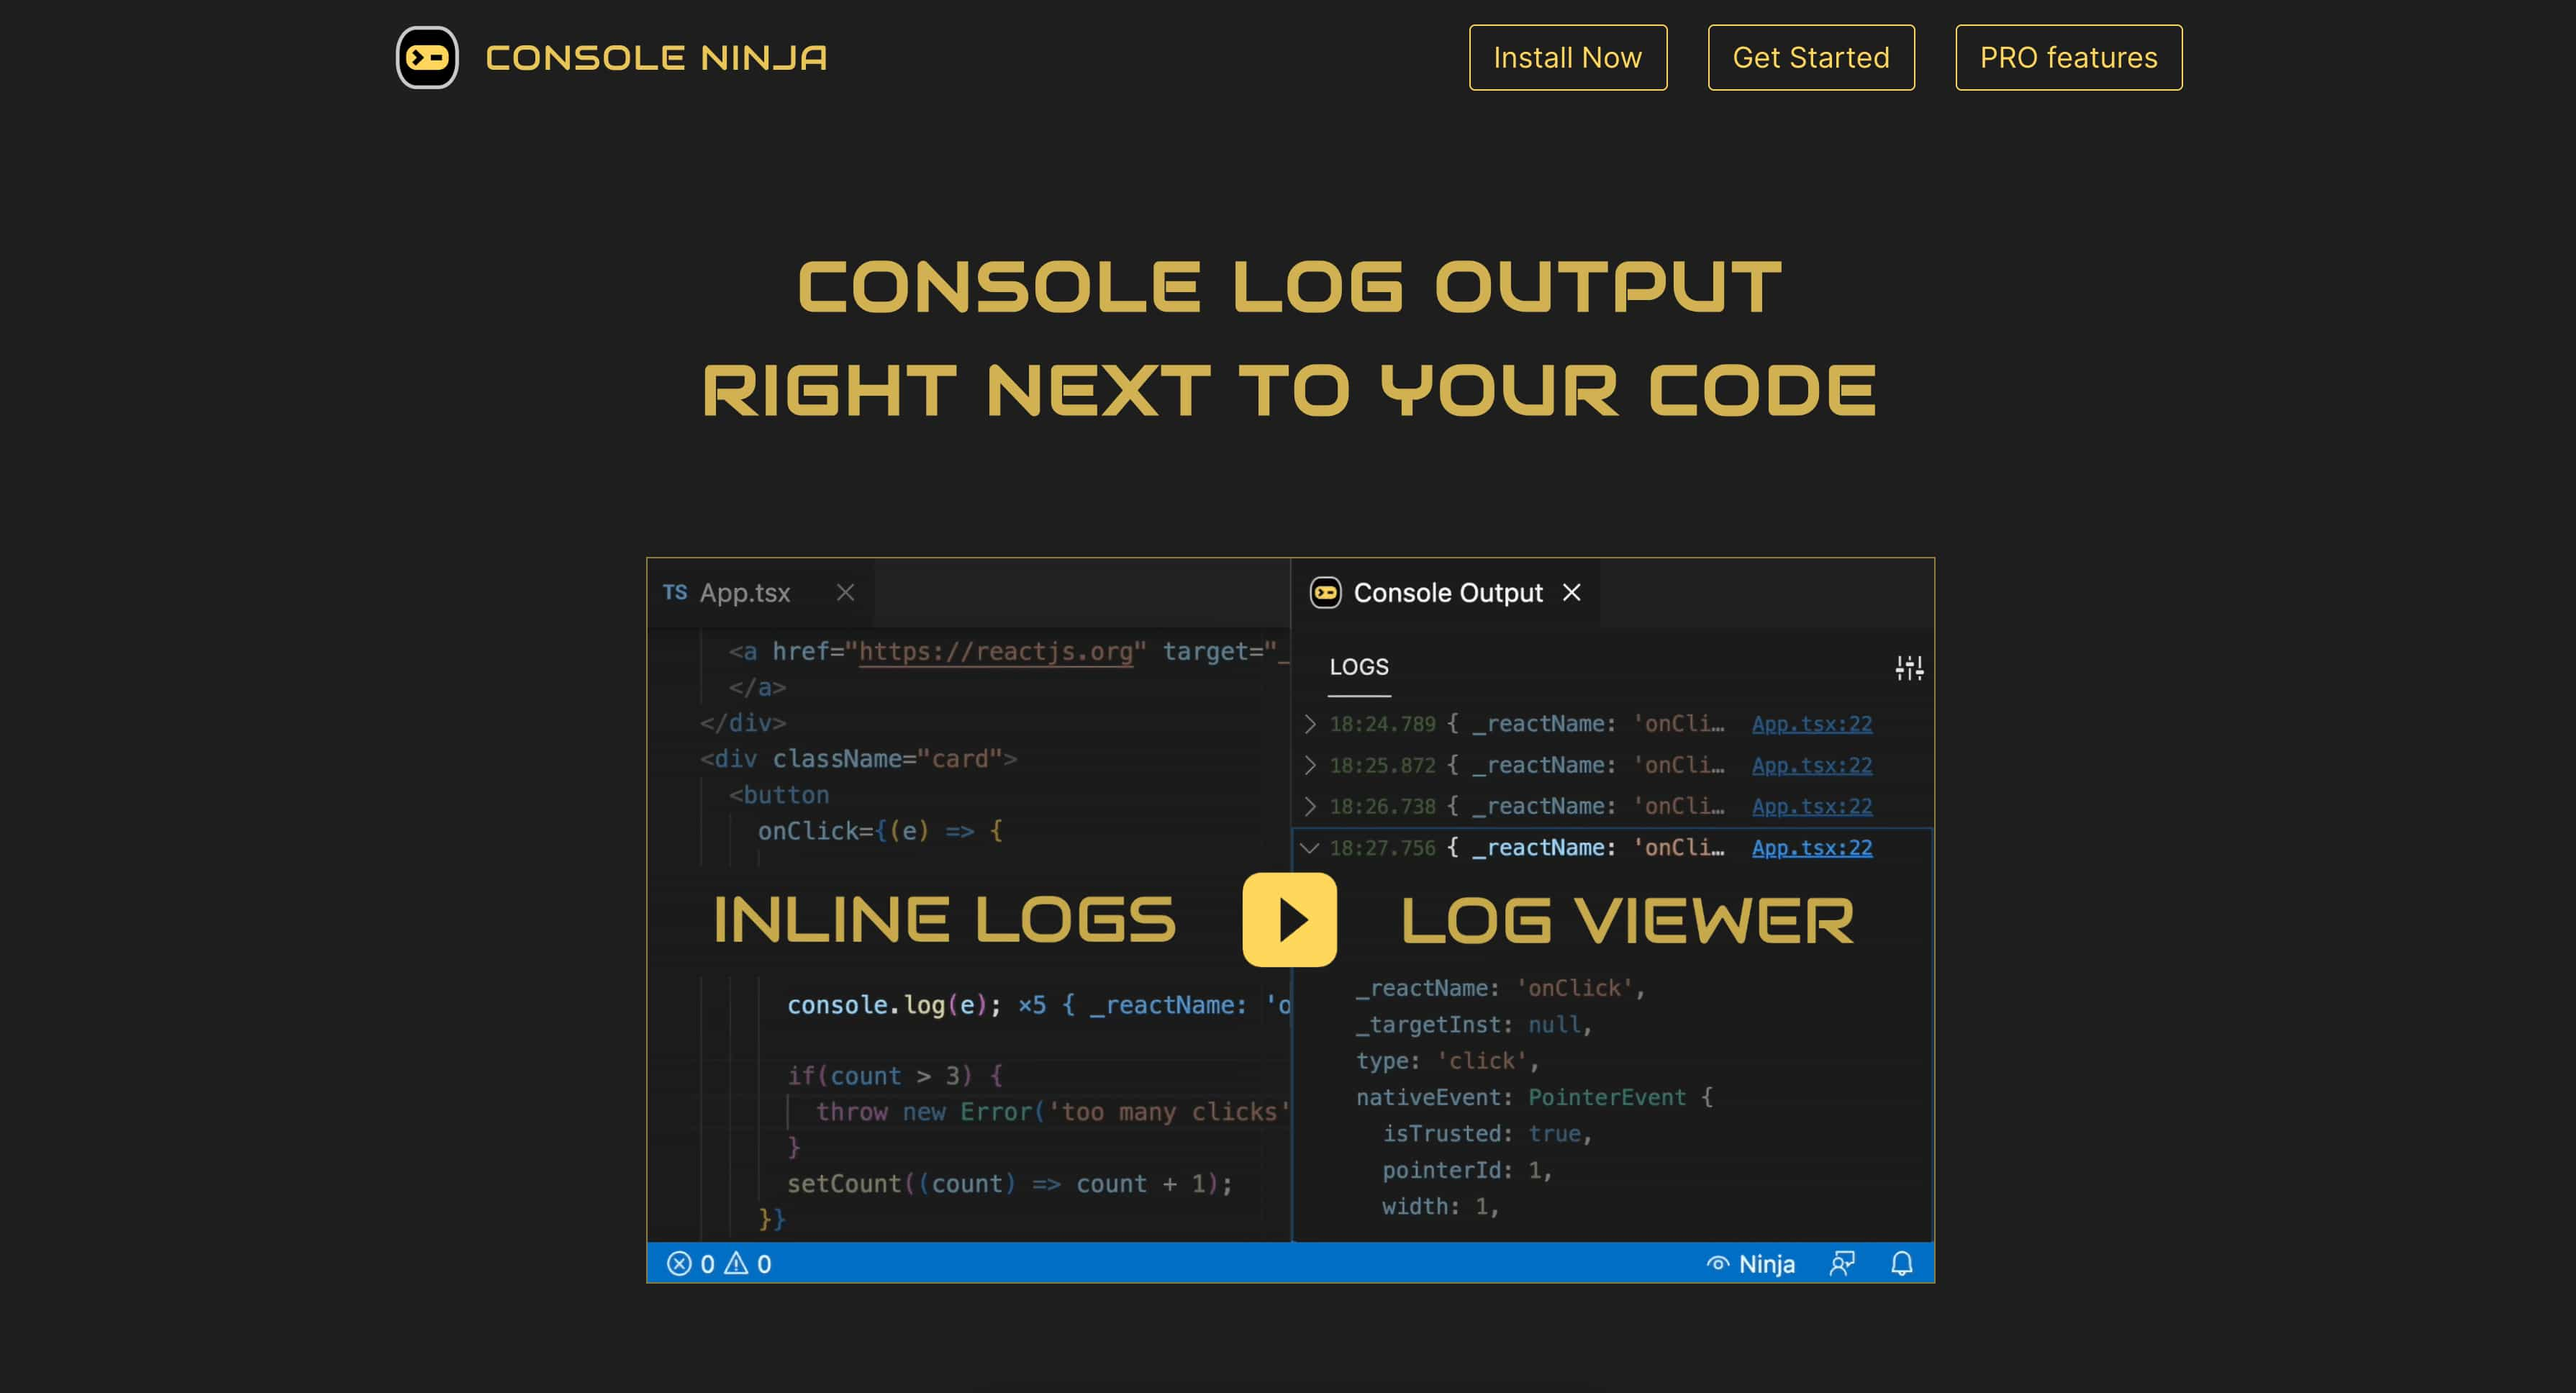Open log filter settings sliders icon

[x=1908, y=668]
